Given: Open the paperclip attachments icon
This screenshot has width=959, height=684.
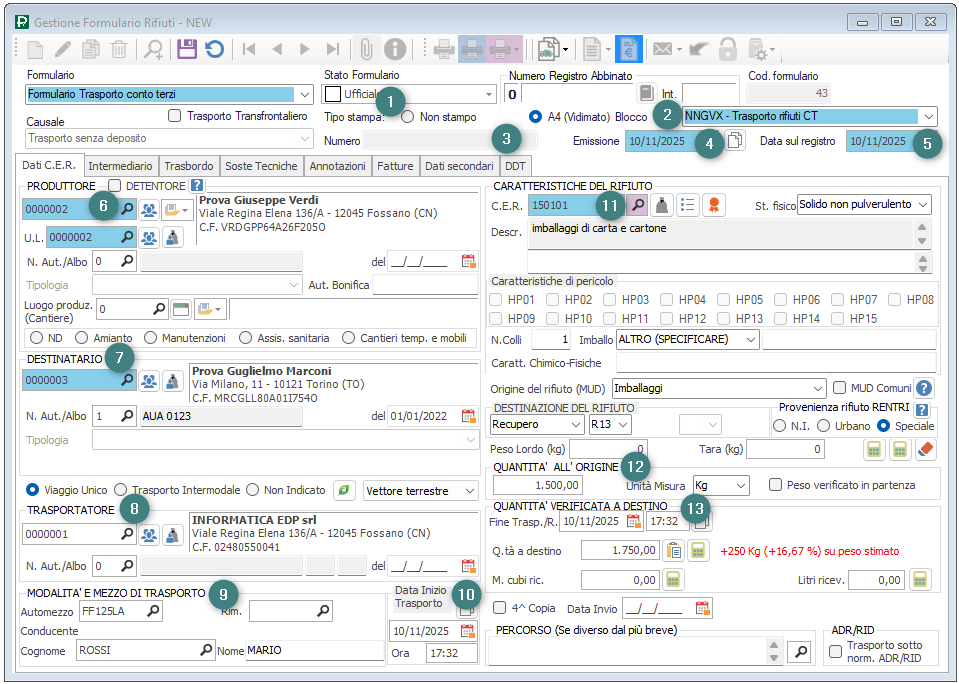Looking at the screenshot, I should pos(366,48).
